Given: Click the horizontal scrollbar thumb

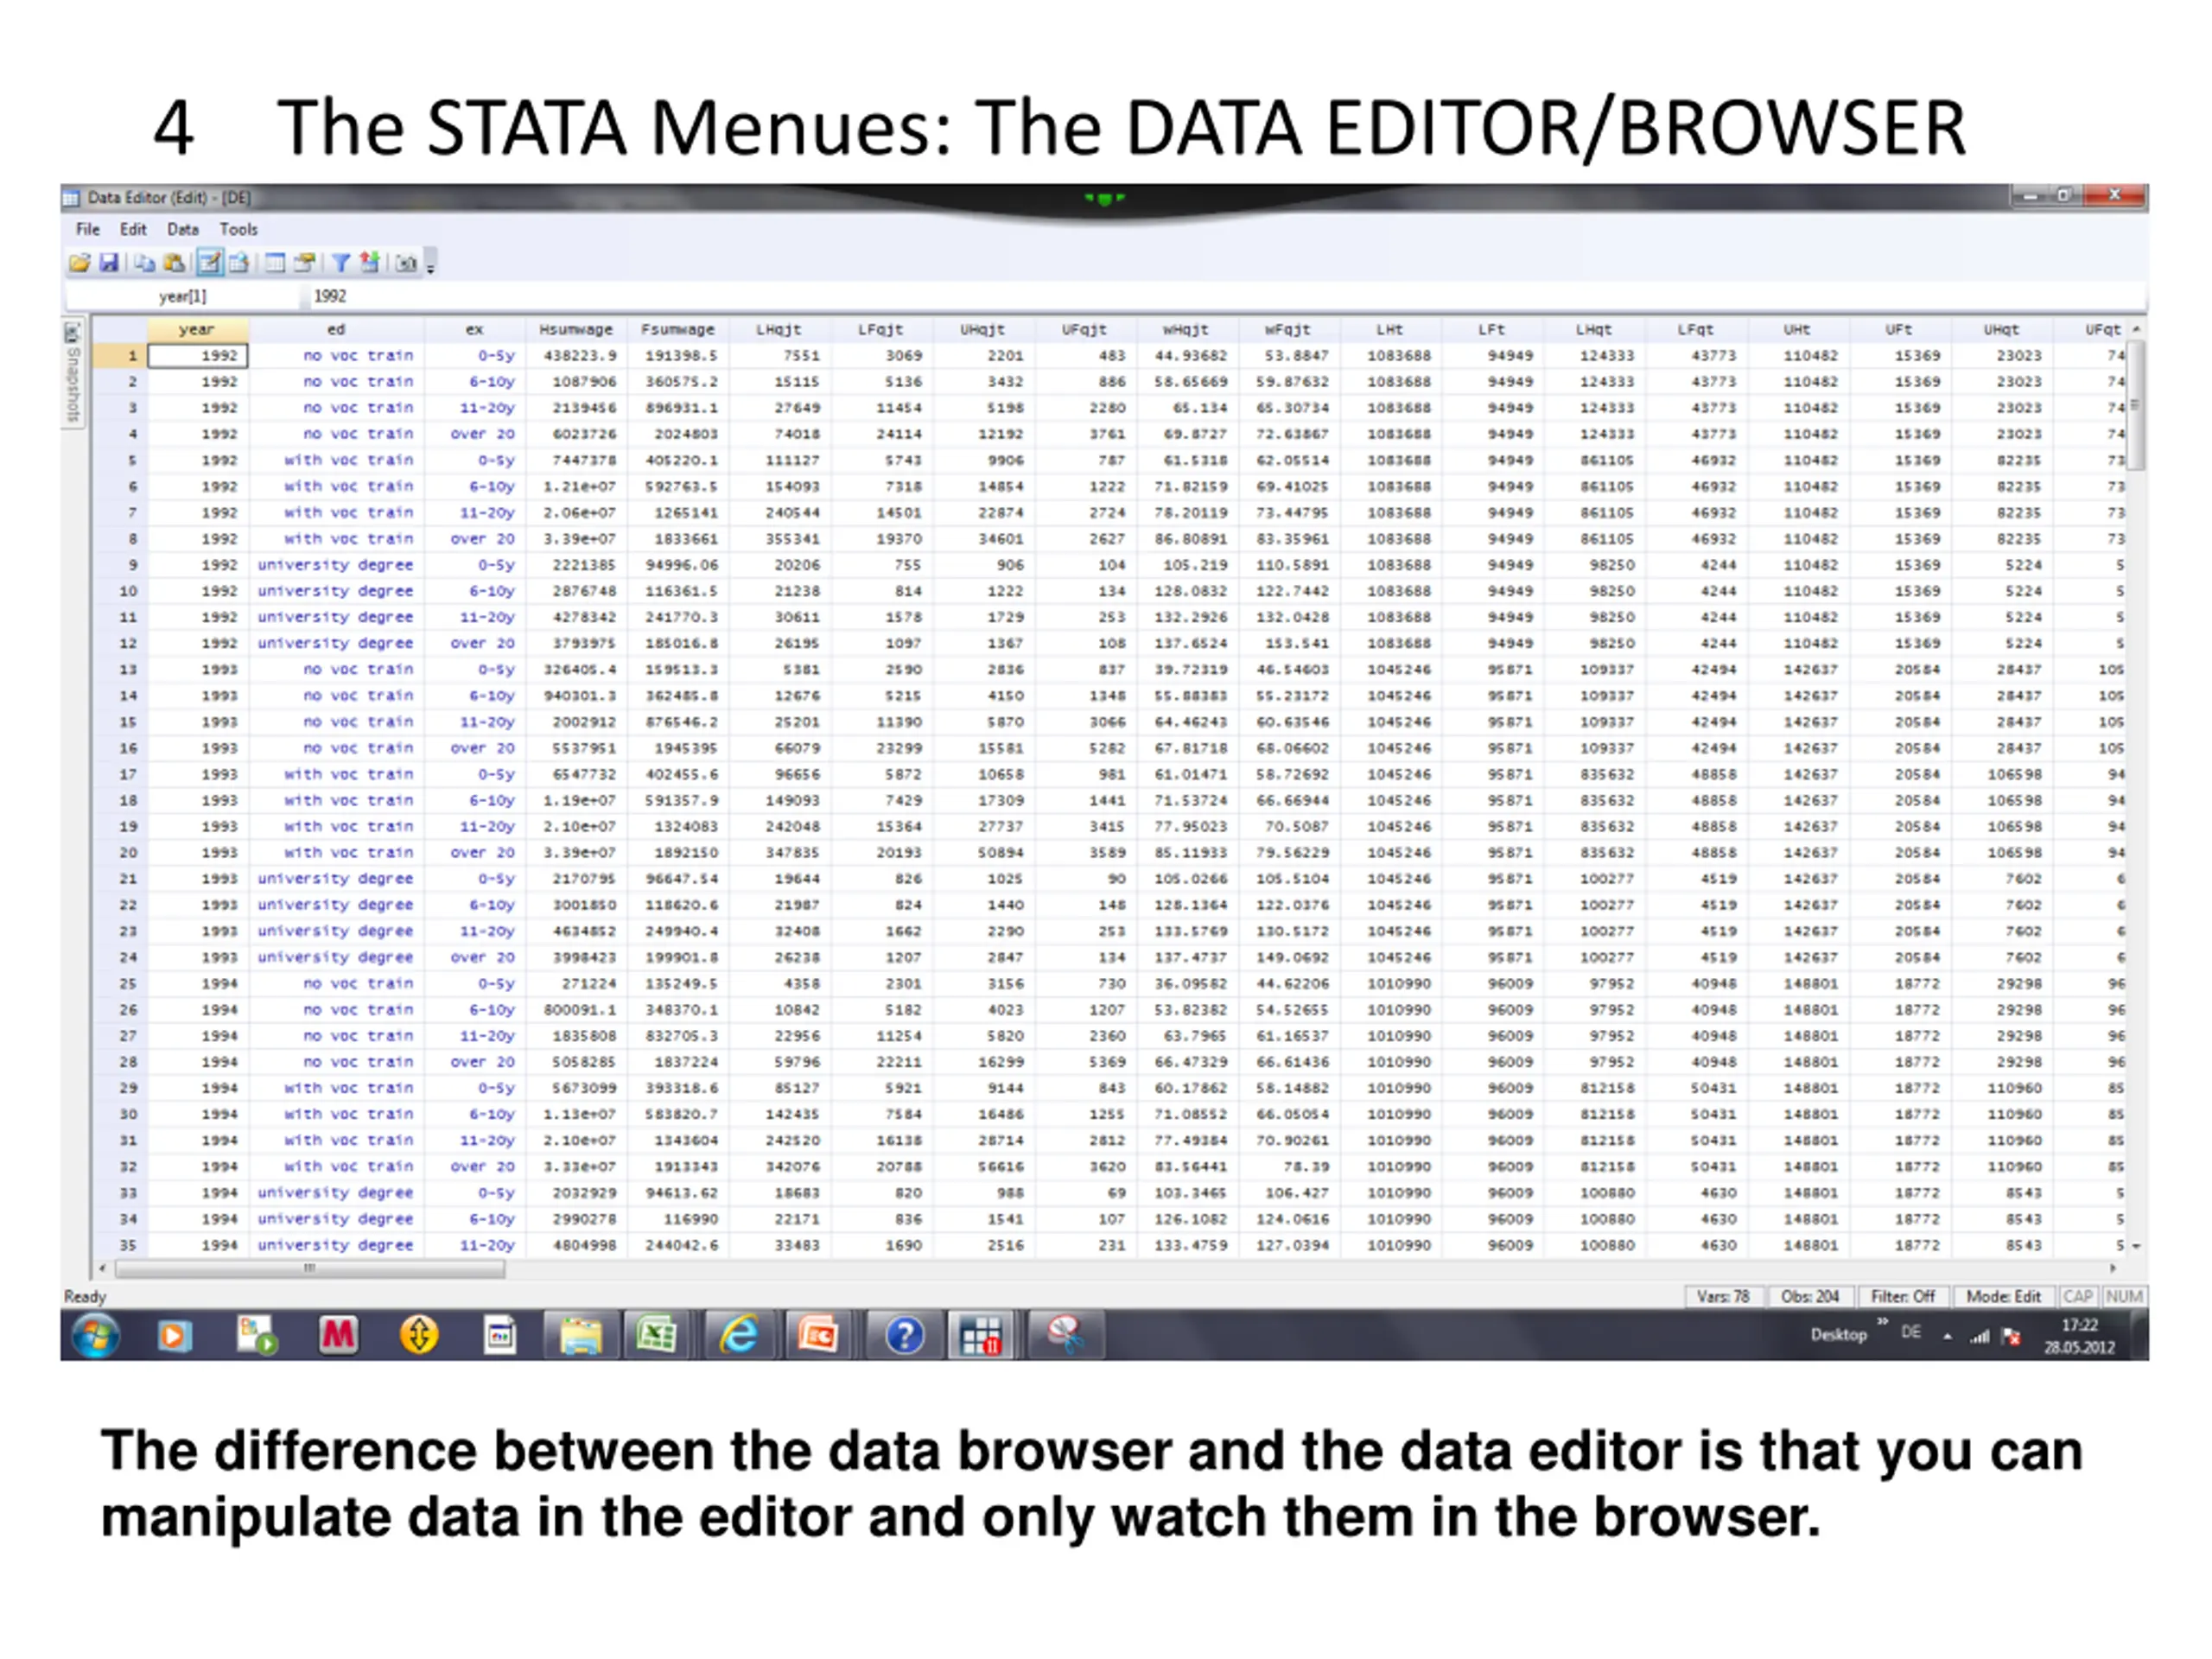Looking at the screenshot, I should click(x=310, y=1269).
